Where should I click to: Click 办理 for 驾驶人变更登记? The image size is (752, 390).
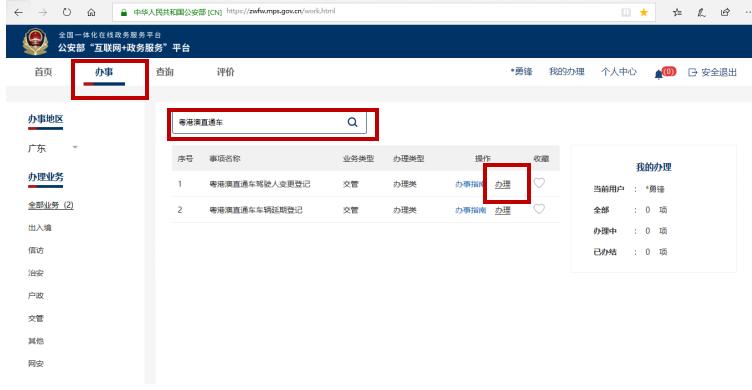[503, 184]
